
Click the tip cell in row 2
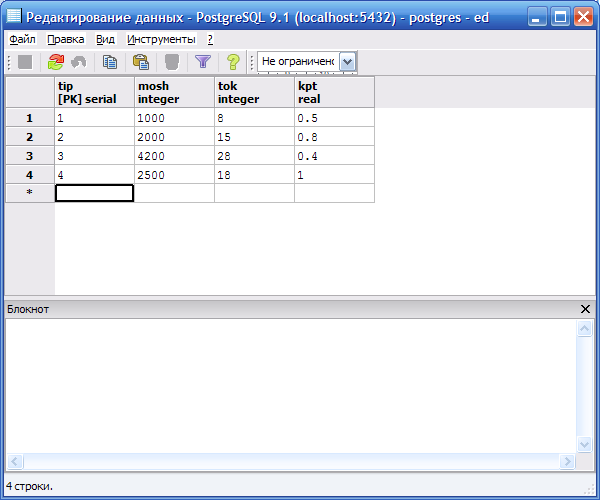(x=95, y=137)
